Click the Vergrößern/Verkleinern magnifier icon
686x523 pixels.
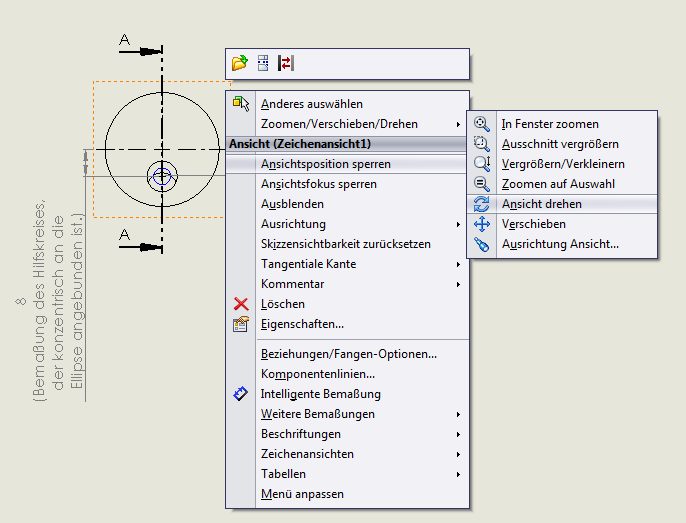click(x=482, y=164)
